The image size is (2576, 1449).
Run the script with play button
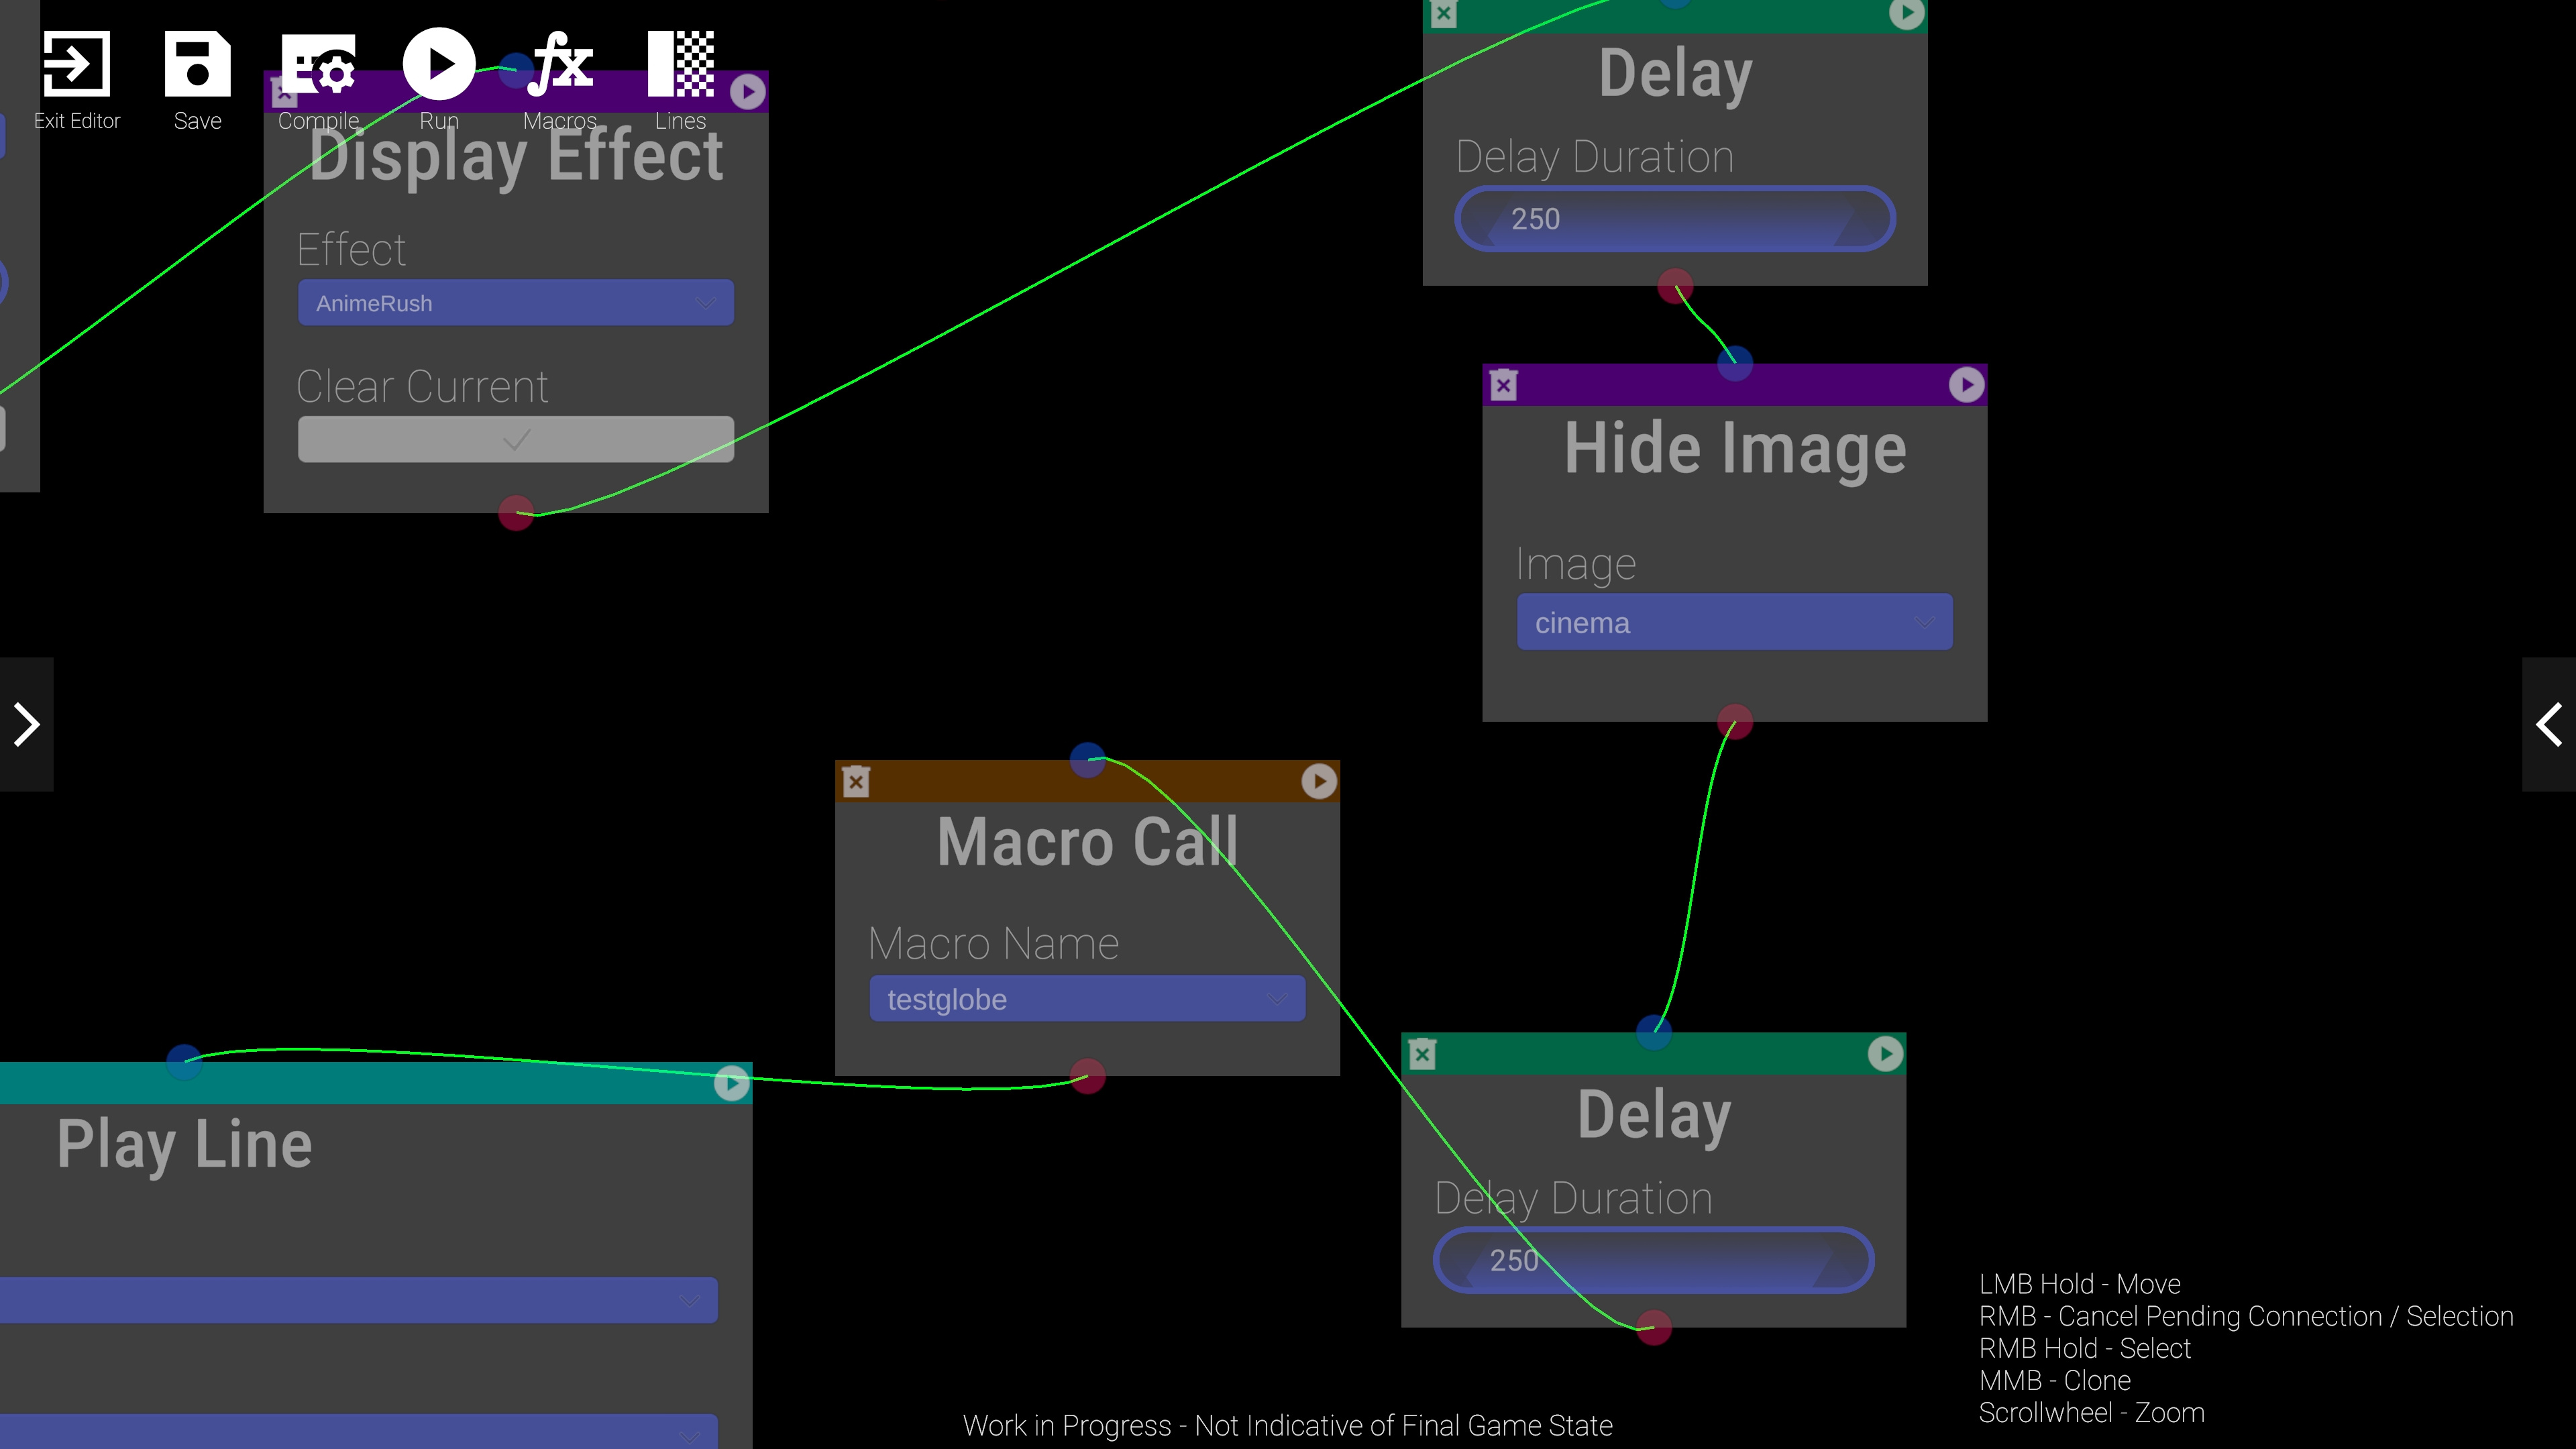(439, 64)
